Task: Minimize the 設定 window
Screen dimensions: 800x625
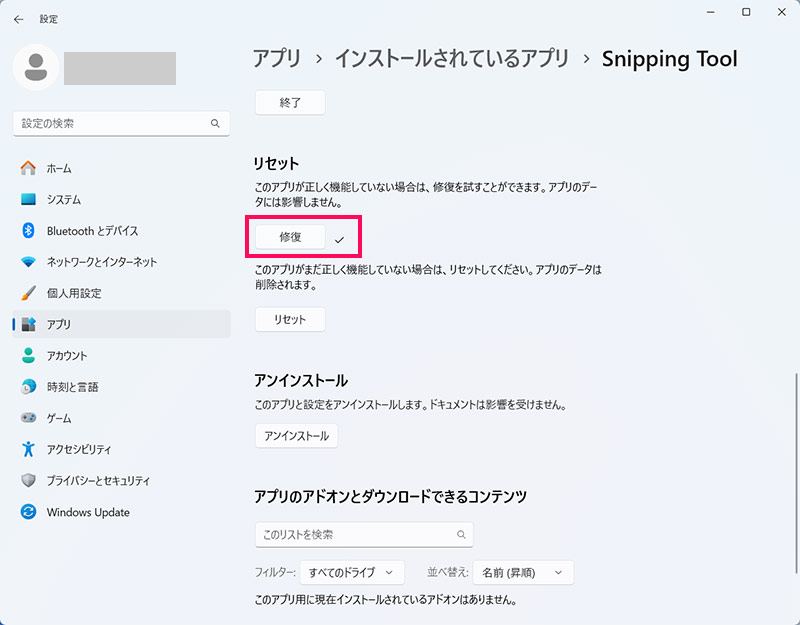Action: 710,12
